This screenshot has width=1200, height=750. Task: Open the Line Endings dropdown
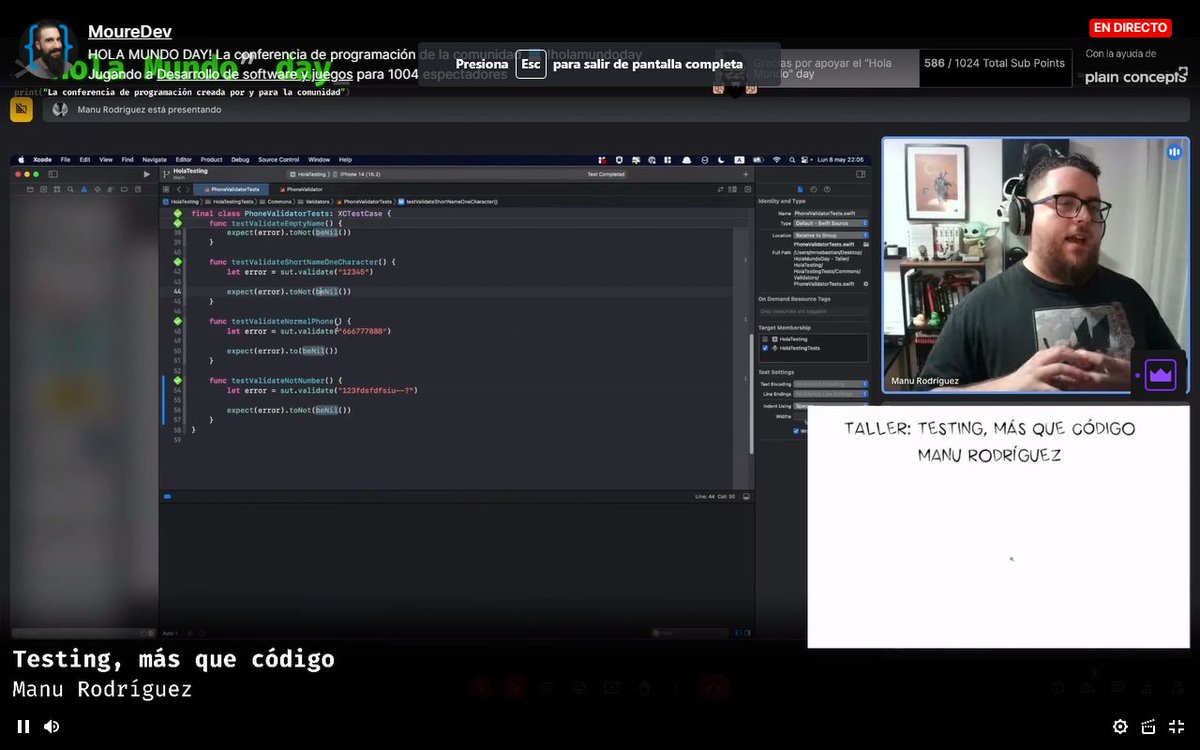point(831,394)
